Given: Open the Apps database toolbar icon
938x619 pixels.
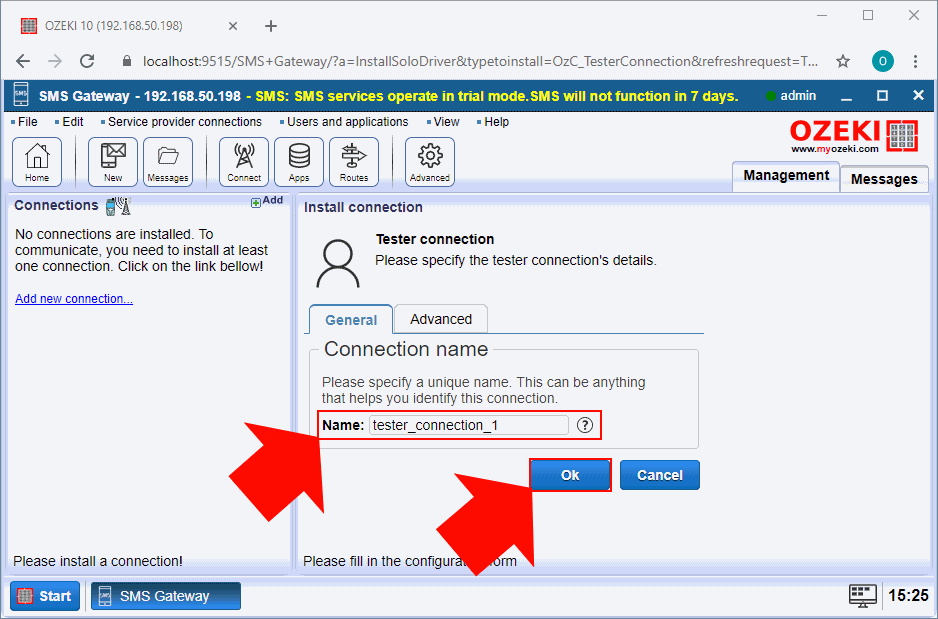Looking at the screenshot, I should 299,161.
